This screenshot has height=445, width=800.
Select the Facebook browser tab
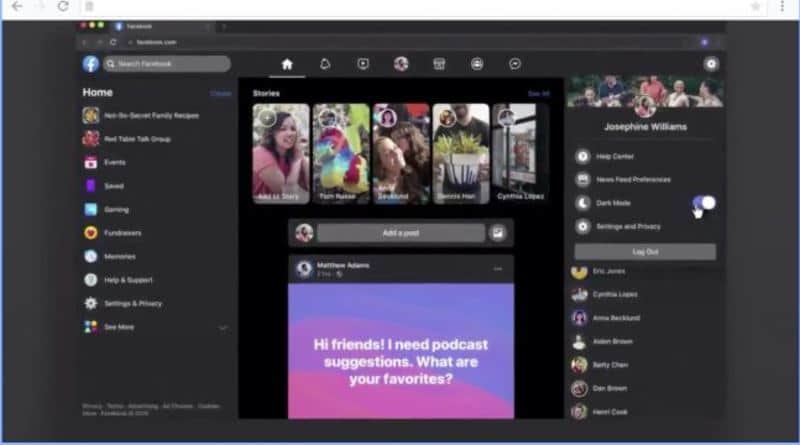161,26
